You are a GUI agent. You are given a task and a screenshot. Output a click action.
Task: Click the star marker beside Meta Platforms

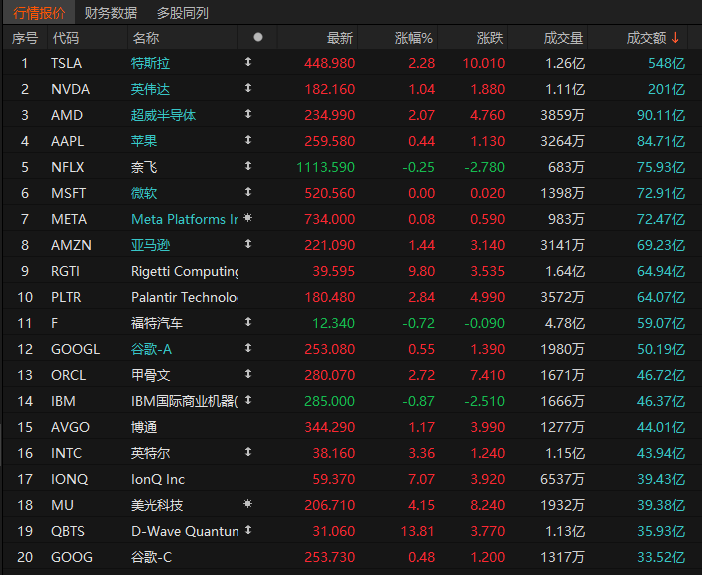pyautogui.click(x=248, y=218)
